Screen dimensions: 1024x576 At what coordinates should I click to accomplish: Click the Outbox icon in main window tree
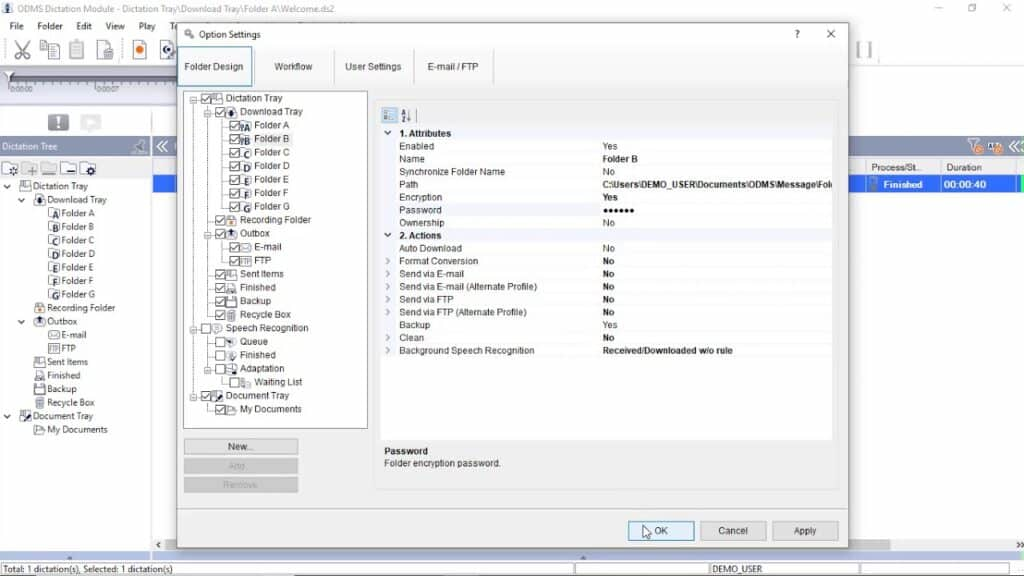pos(39,321)
